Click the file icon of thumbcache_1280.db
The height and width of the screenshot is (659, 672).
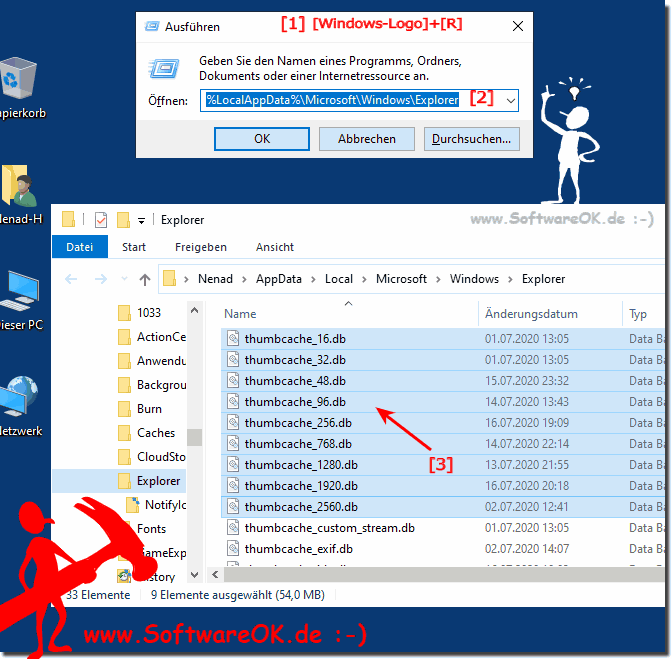233,464
